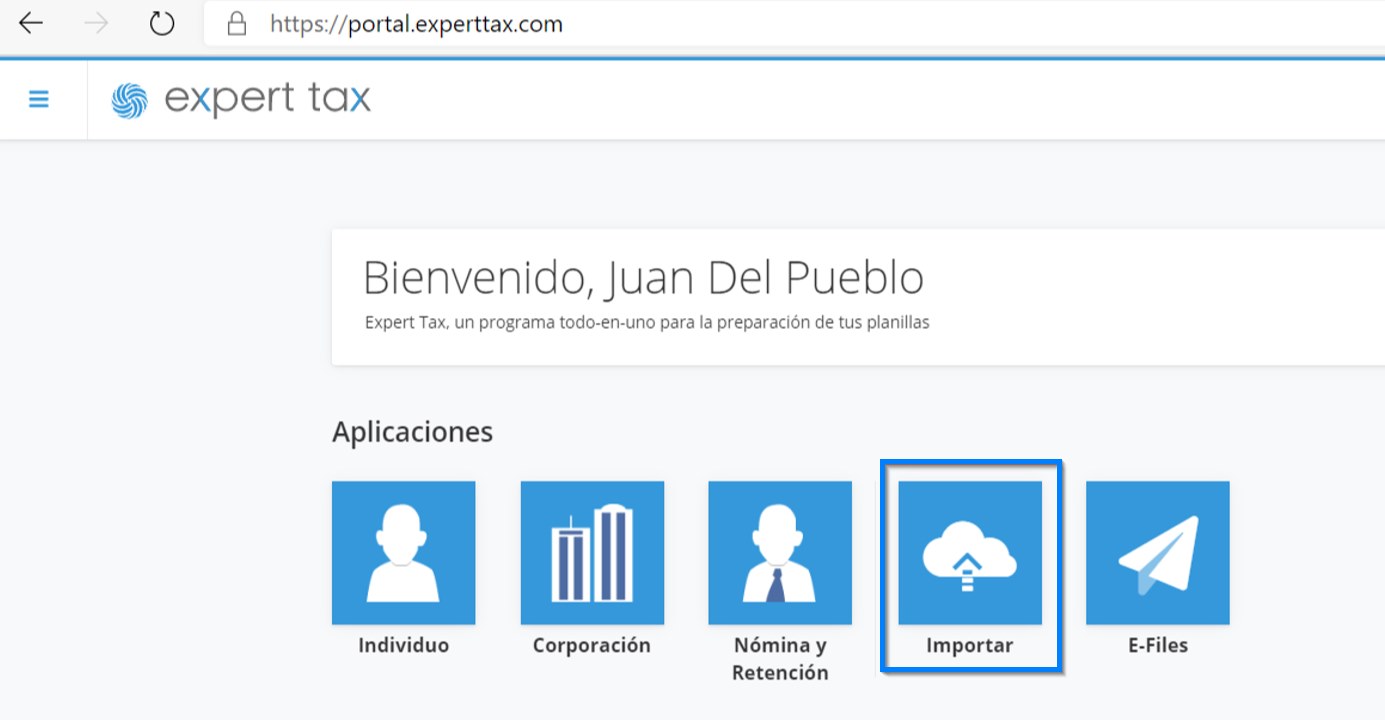Click the Corporación label
Viewport: 1385px width, 720px height.
[x=592, y=645]
